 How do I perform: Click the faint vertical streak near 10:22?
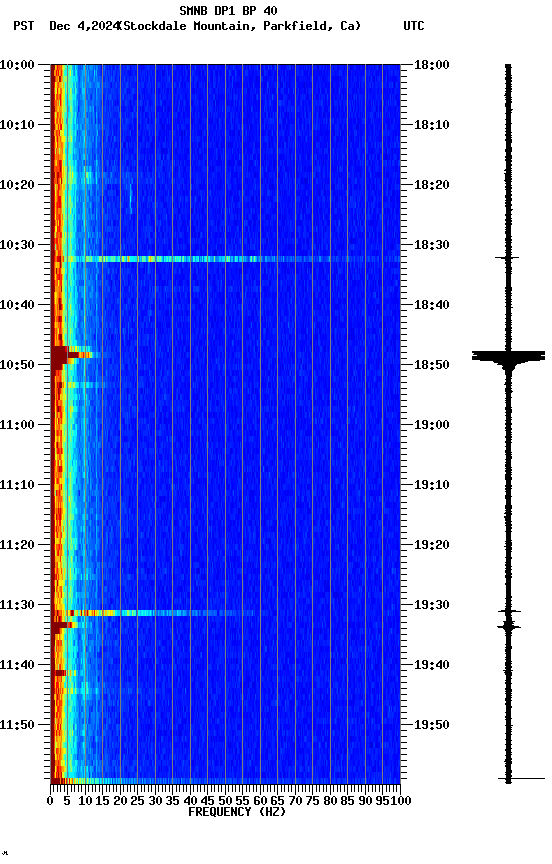(131, 199)
